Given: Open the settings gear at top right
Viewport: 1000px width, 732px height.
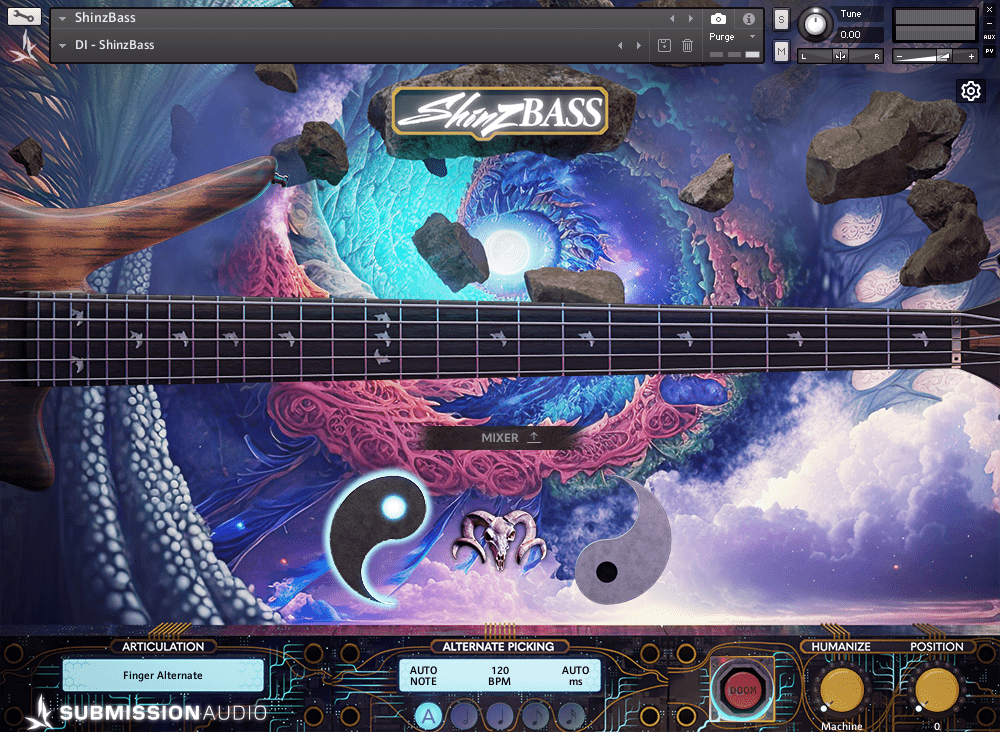Looking at the screenshot, I should 971,91.
